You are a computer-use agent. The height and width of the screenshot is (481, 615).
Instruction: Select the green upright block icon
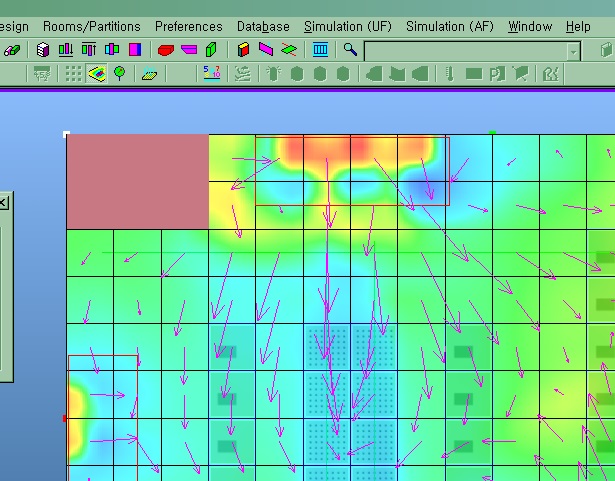coord(211,50)
